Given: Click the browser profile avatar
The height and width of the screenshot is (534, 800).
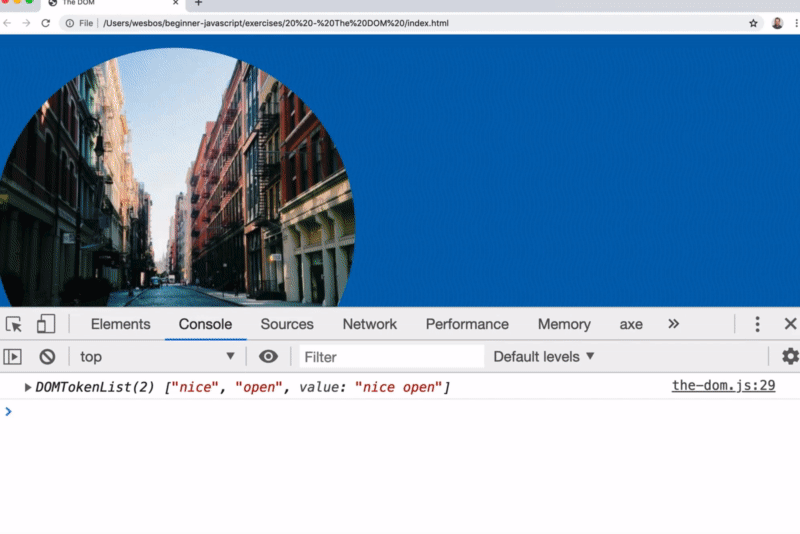Looking at the screenshot, I should pyautogui.click(x=777, y=22).
